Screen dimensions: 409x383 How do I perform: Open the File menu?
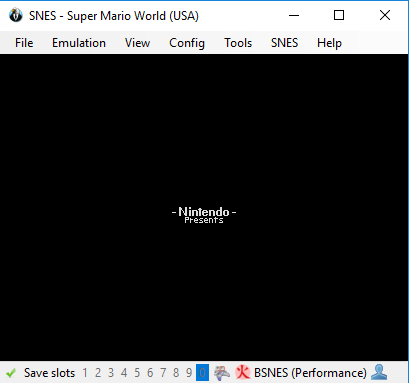click(24, 43)
